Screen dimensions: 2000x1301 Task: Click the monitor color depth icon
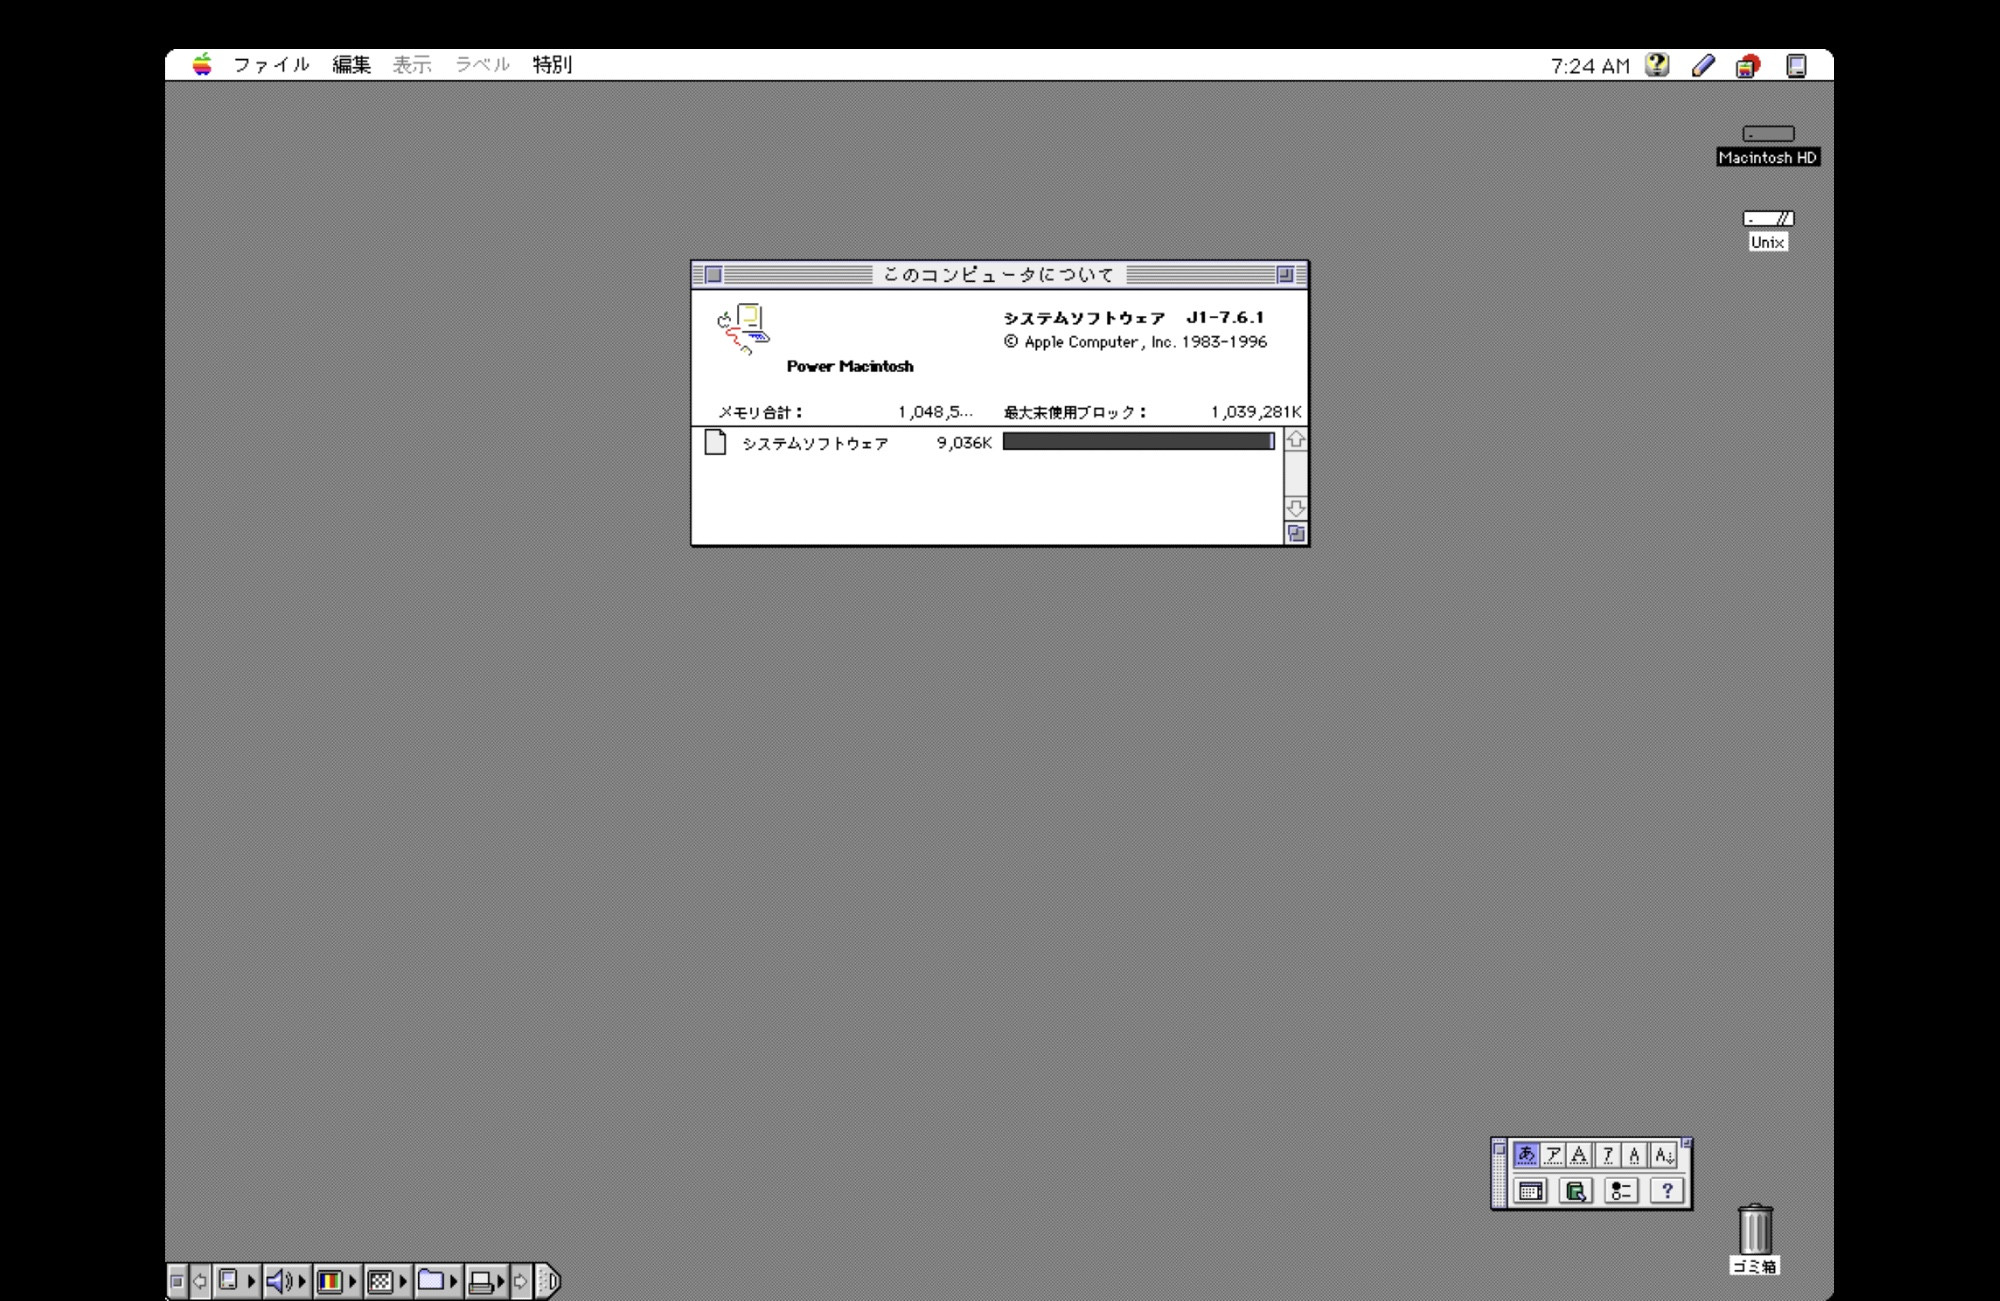(x=329, y=1281)
